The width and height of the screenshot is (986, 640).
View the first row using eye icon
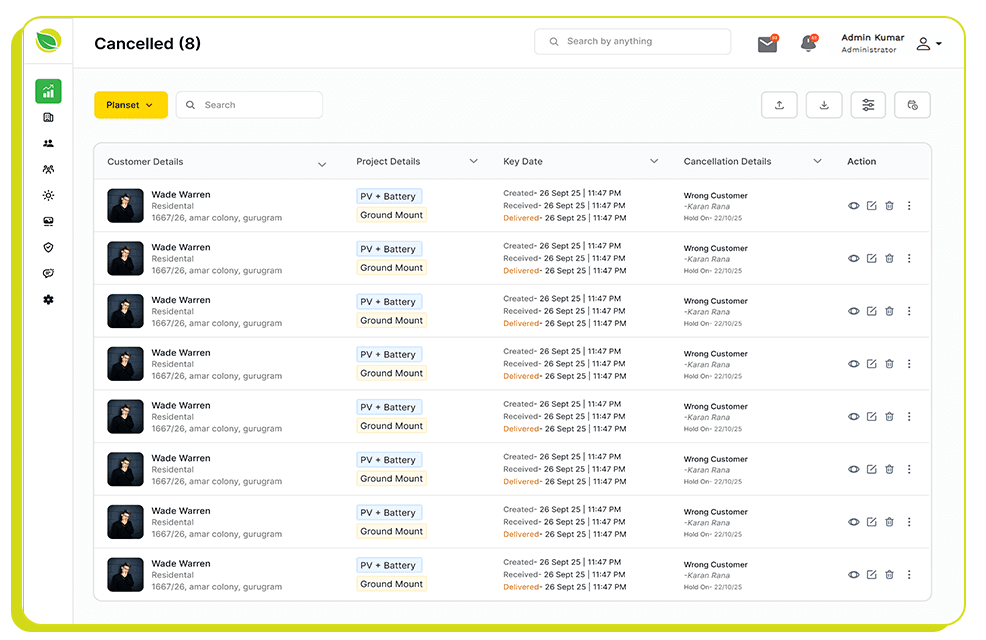point(854,206)
